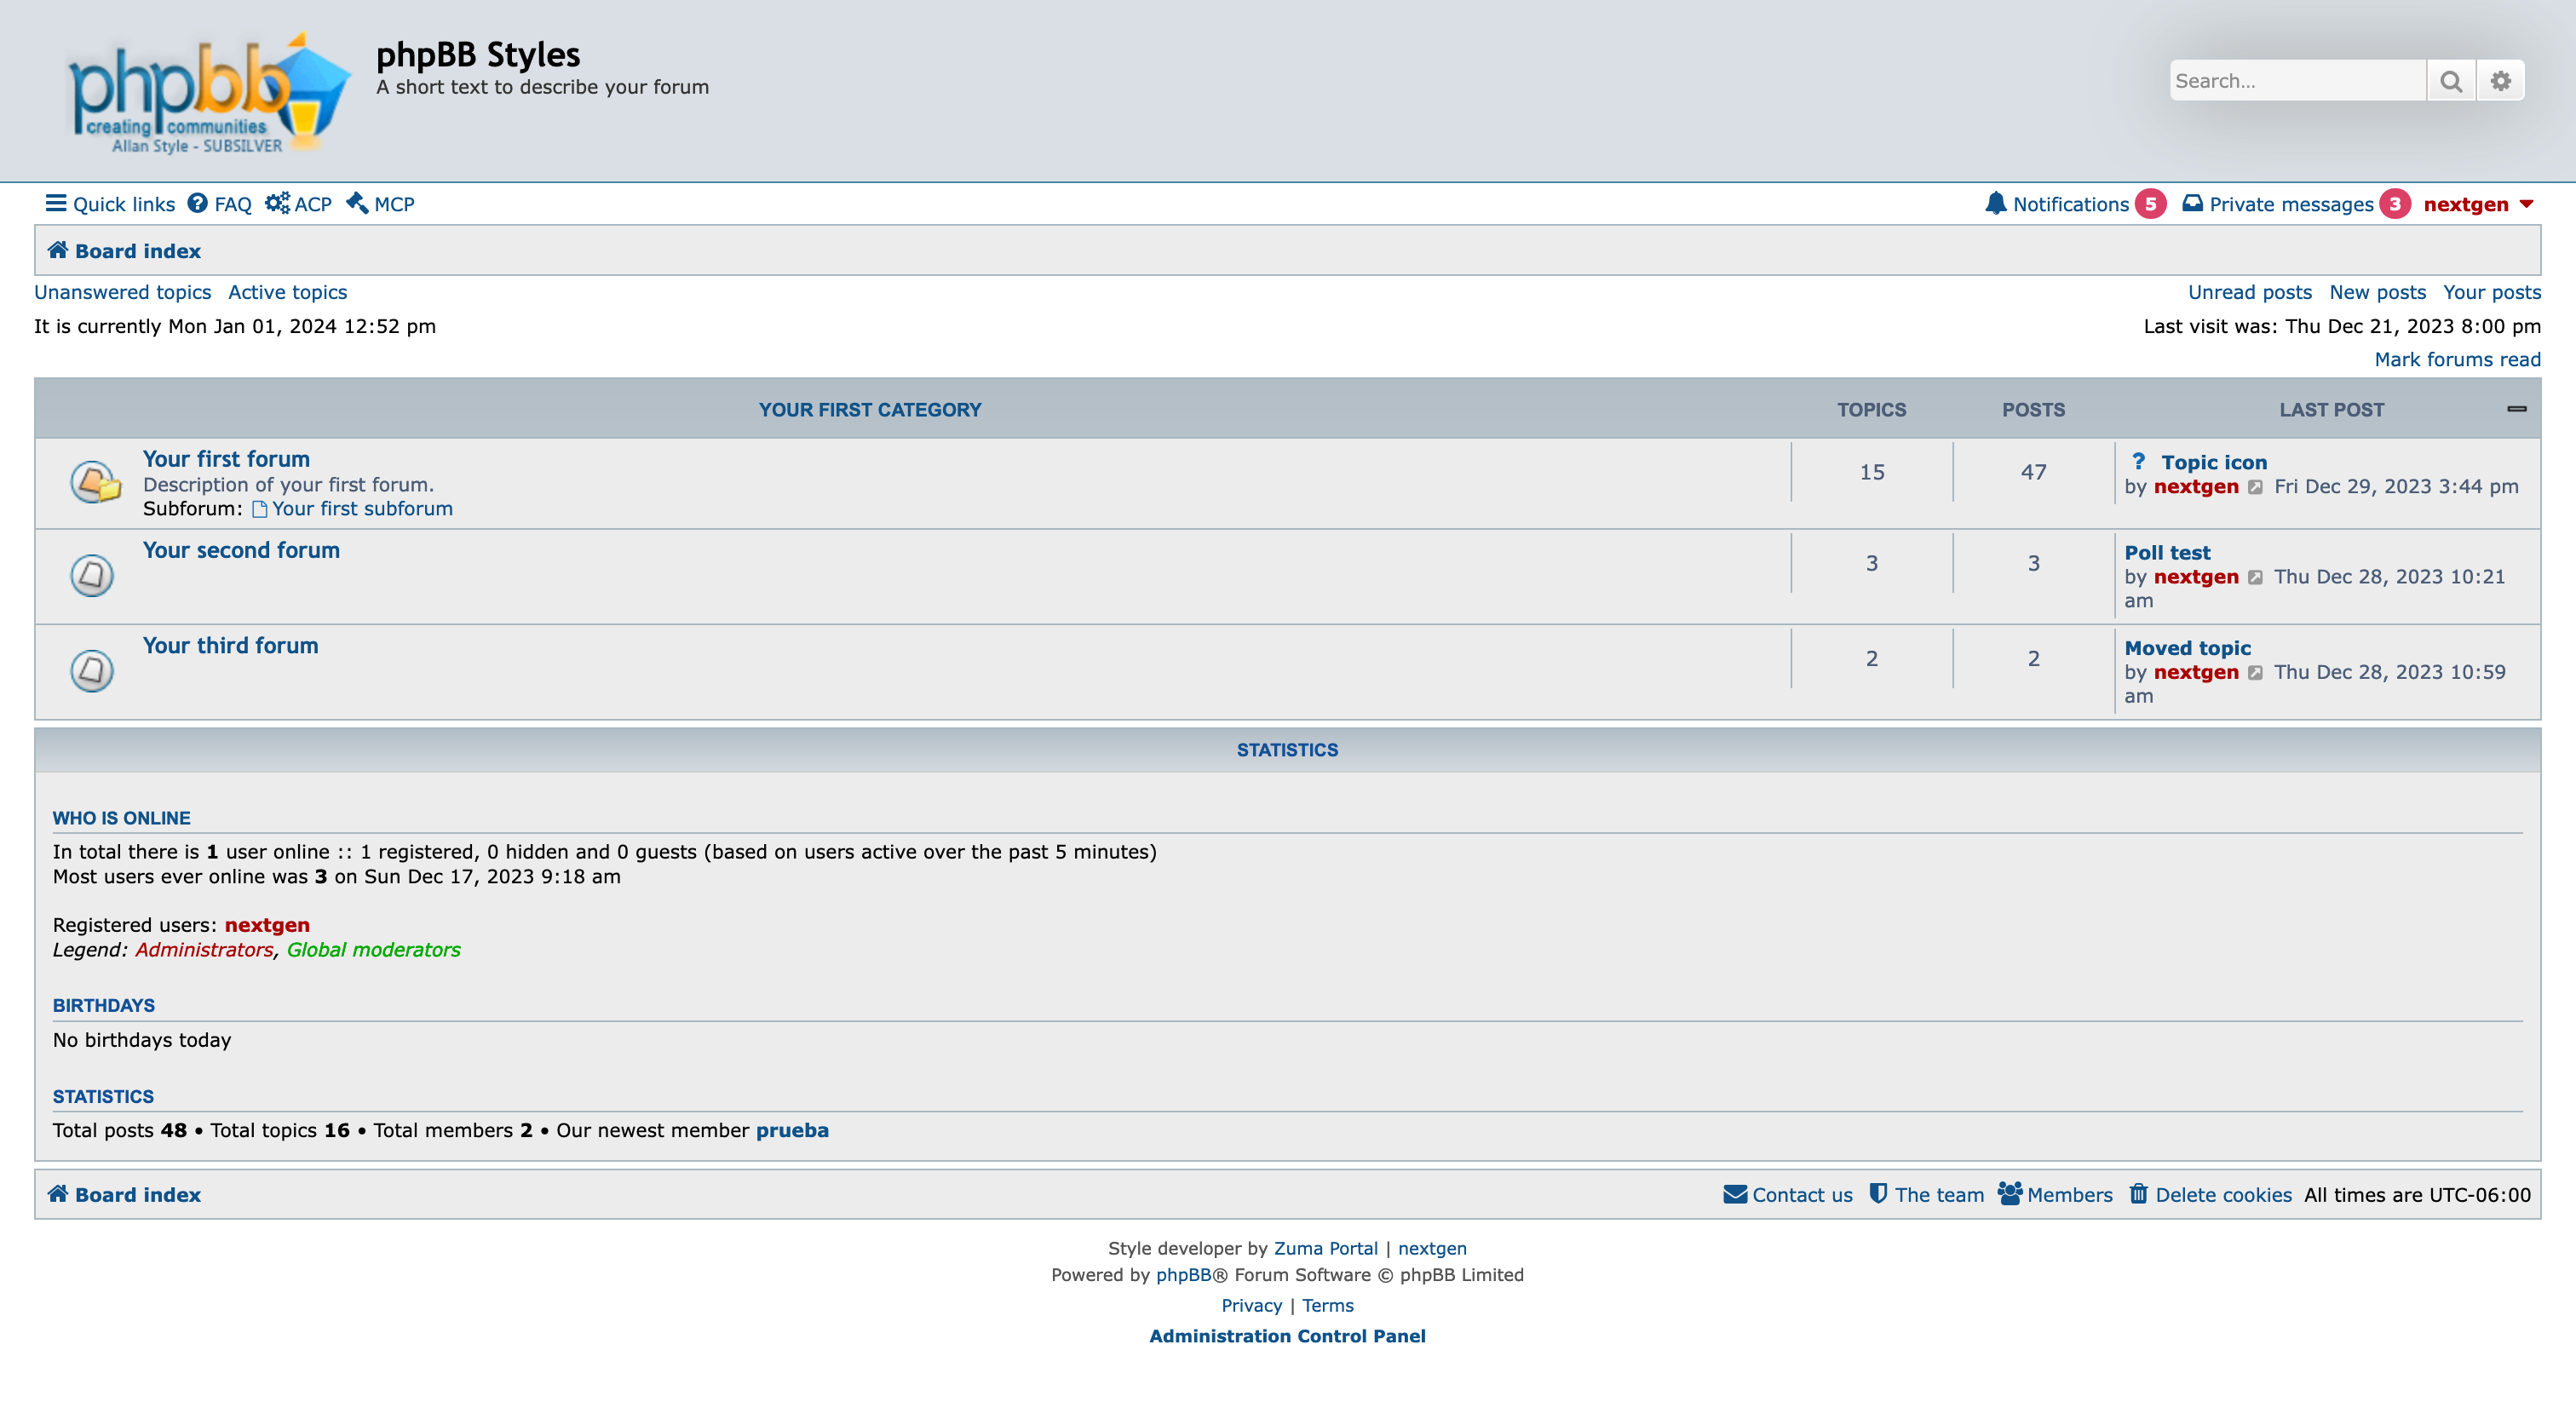This screenshot has width=2576, height=1402.
Task: Click the Search text field
Action: click(2296, 81)
